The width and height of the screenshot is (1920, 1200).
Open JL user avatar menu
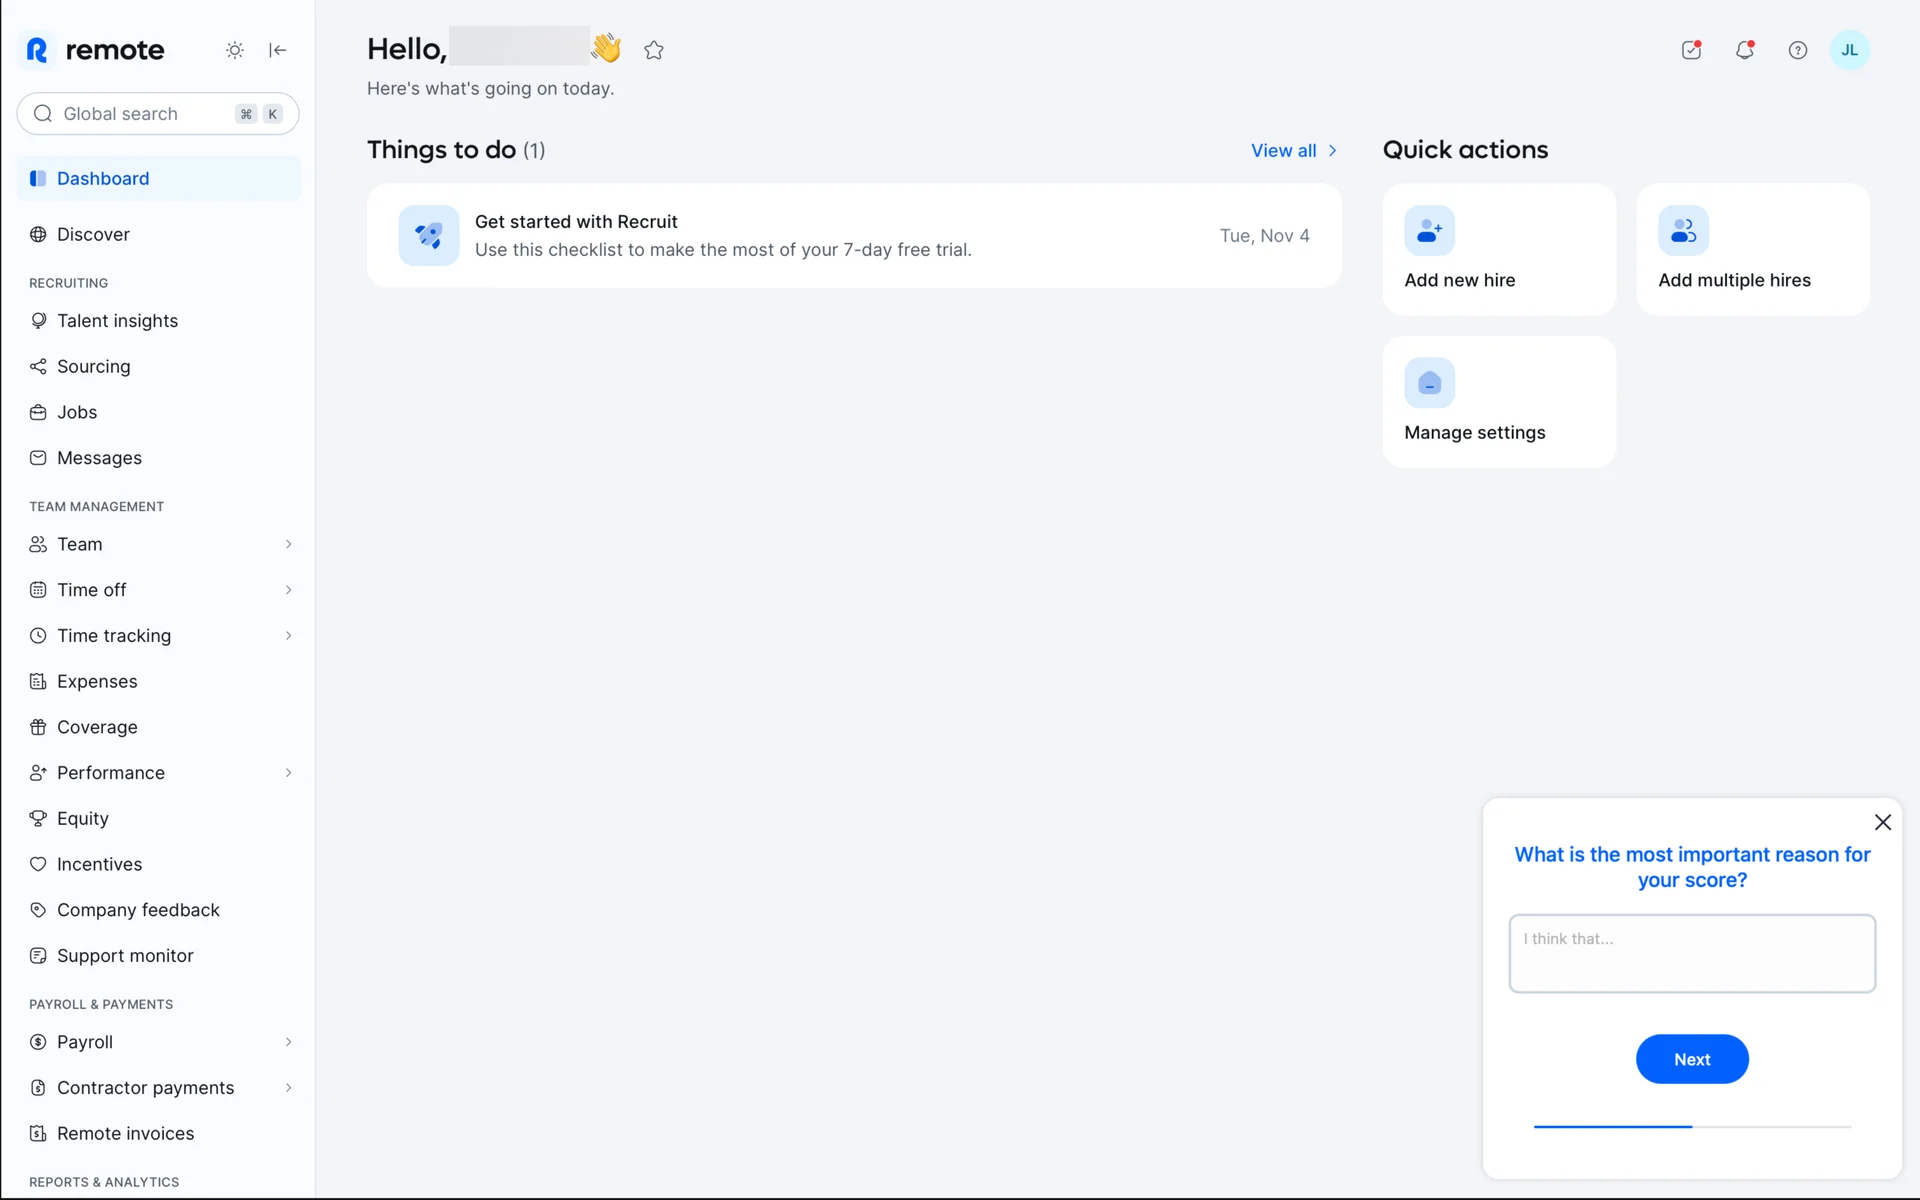pos(1850,50)
